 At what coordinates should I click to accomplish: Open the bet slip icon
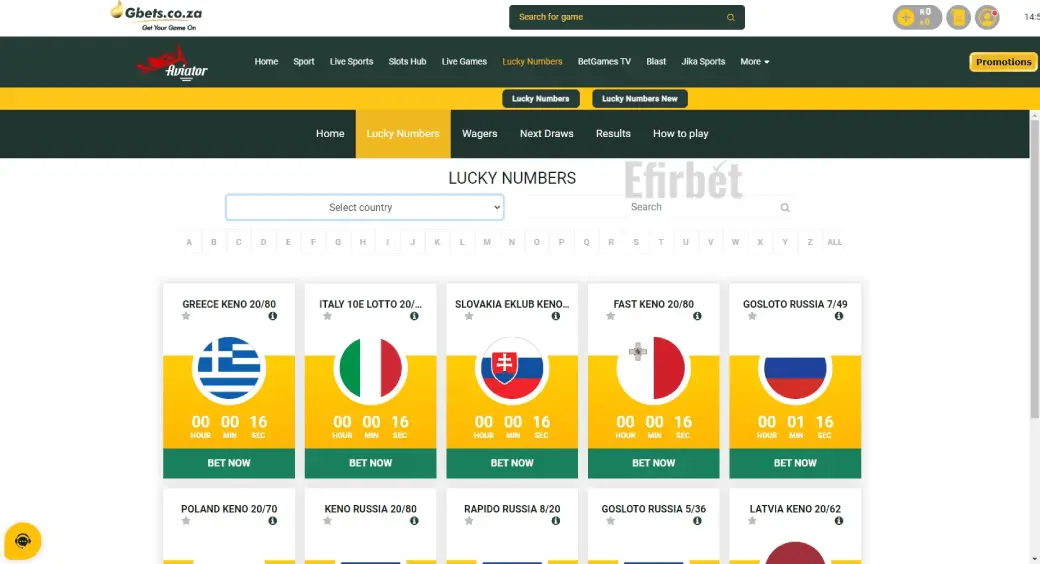958,17
